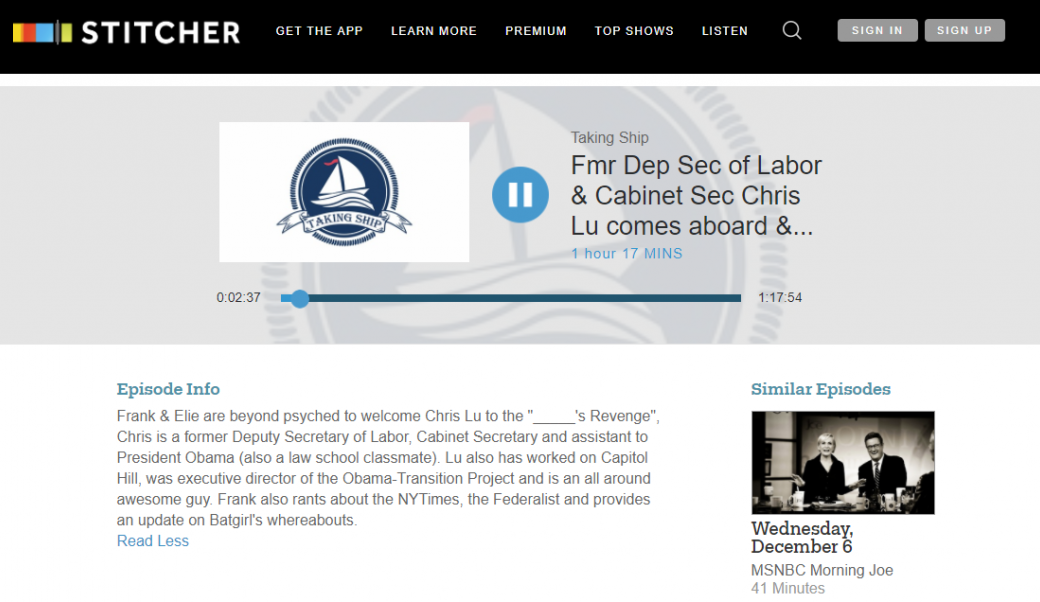Select the Listen menu item

(x=725, y=31)
